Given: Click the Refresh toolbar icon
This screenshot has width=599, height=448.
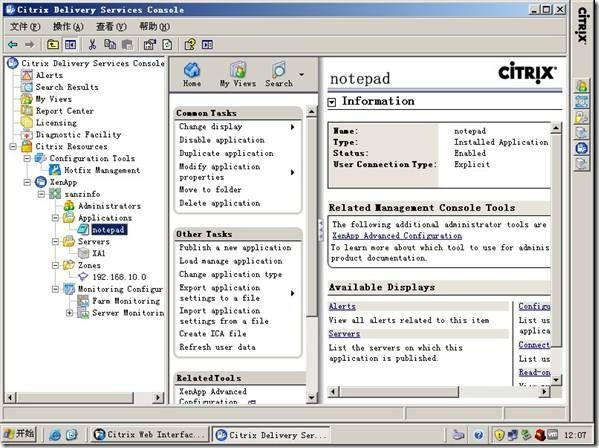Looking at the screenshot, I should (x=167, y=45).
